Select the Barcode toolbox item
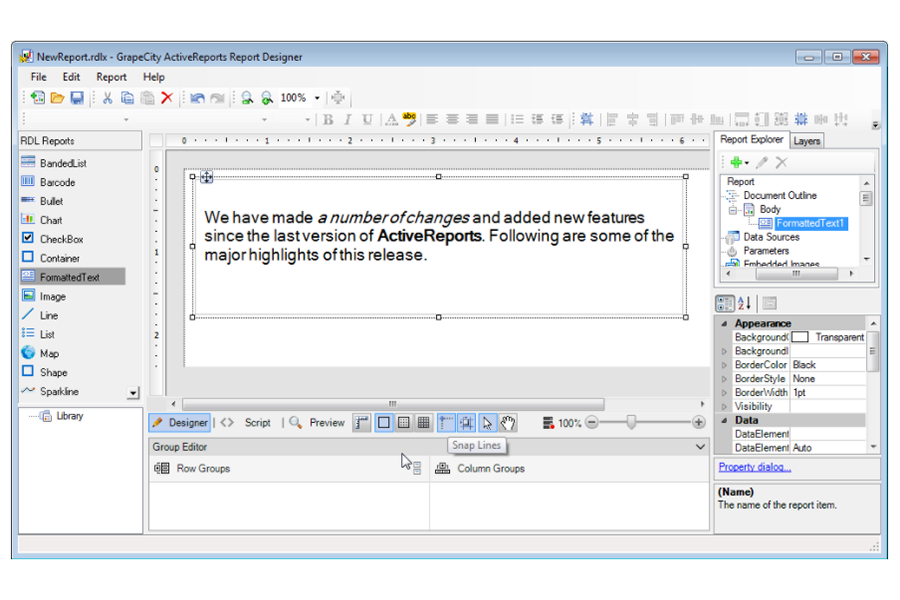The height and width of the screenshot is (600, 900). point(57,182)
